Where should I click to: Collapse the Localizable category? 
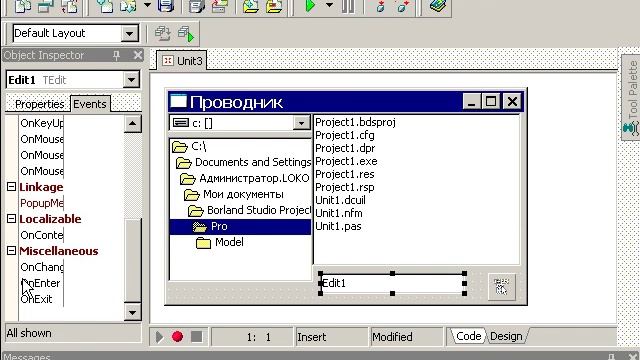point(11,219)
